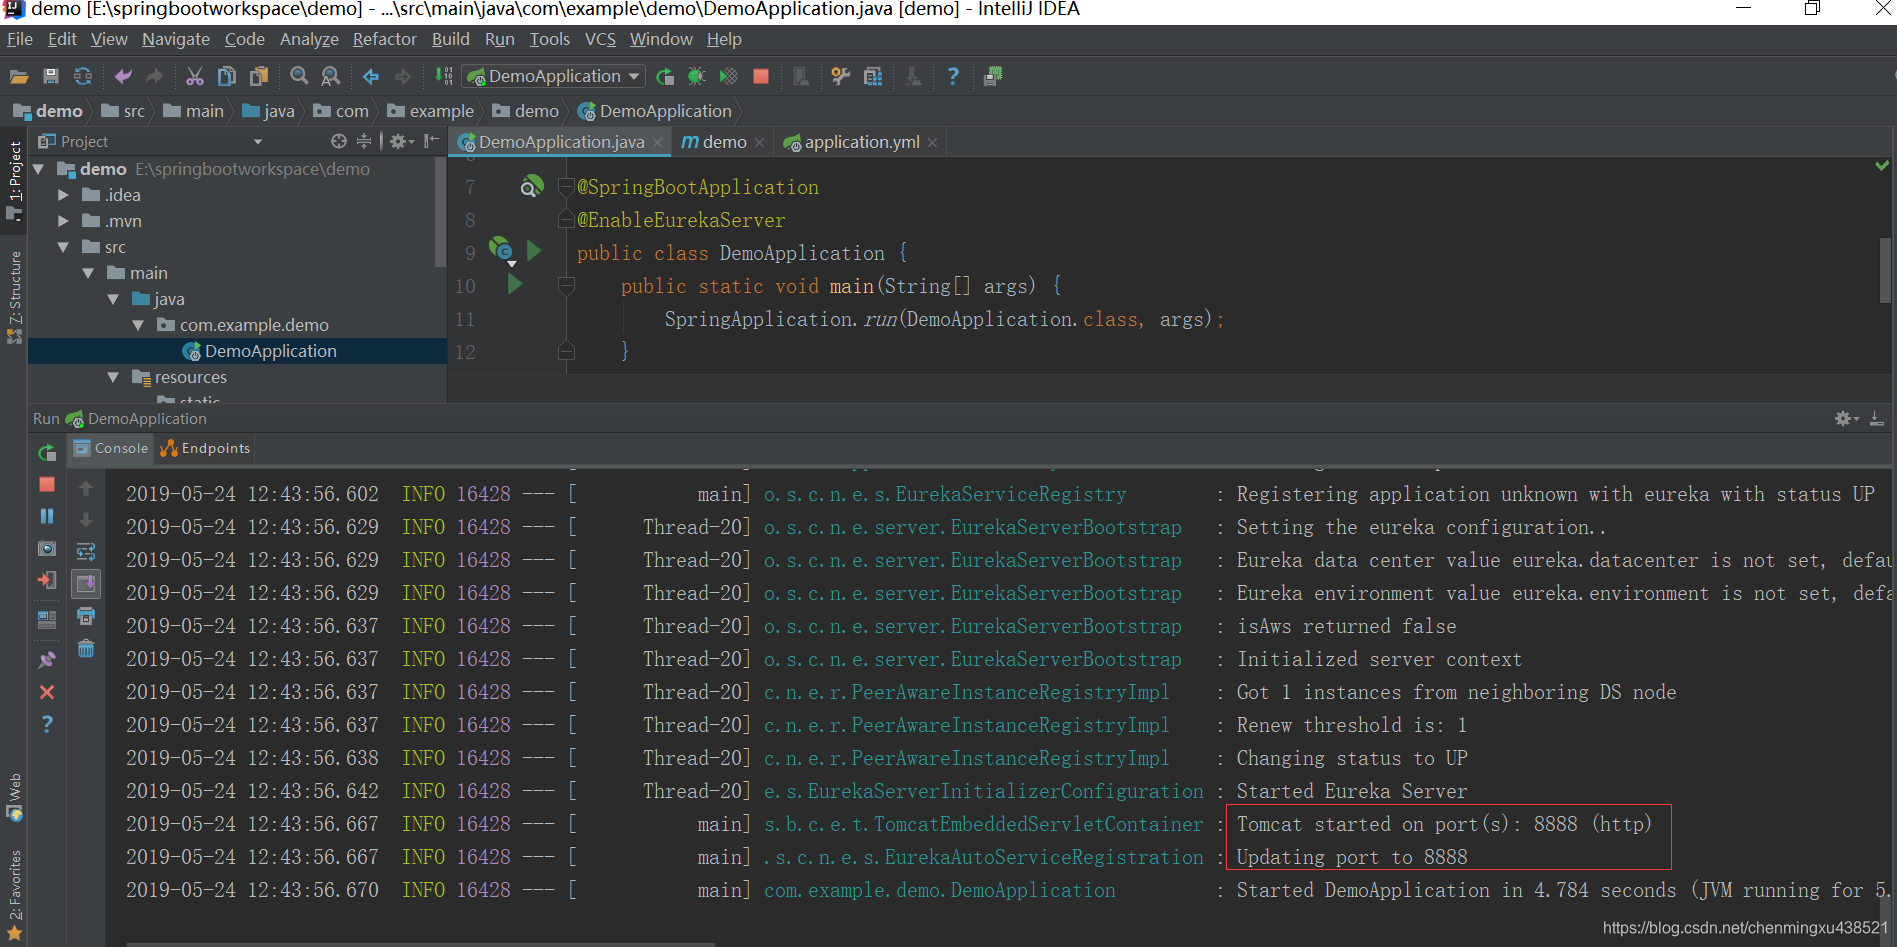1897x947 pixels.
Task: Toggle scroll to end of console
Action: pyautogui.click(x=86, y=583)
